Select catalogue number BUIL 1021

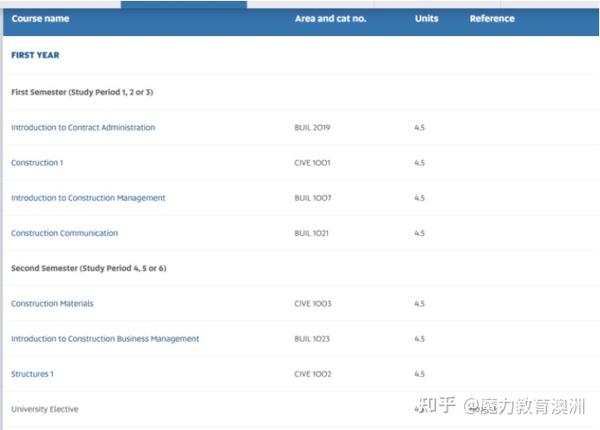click(x=311, y=233)
